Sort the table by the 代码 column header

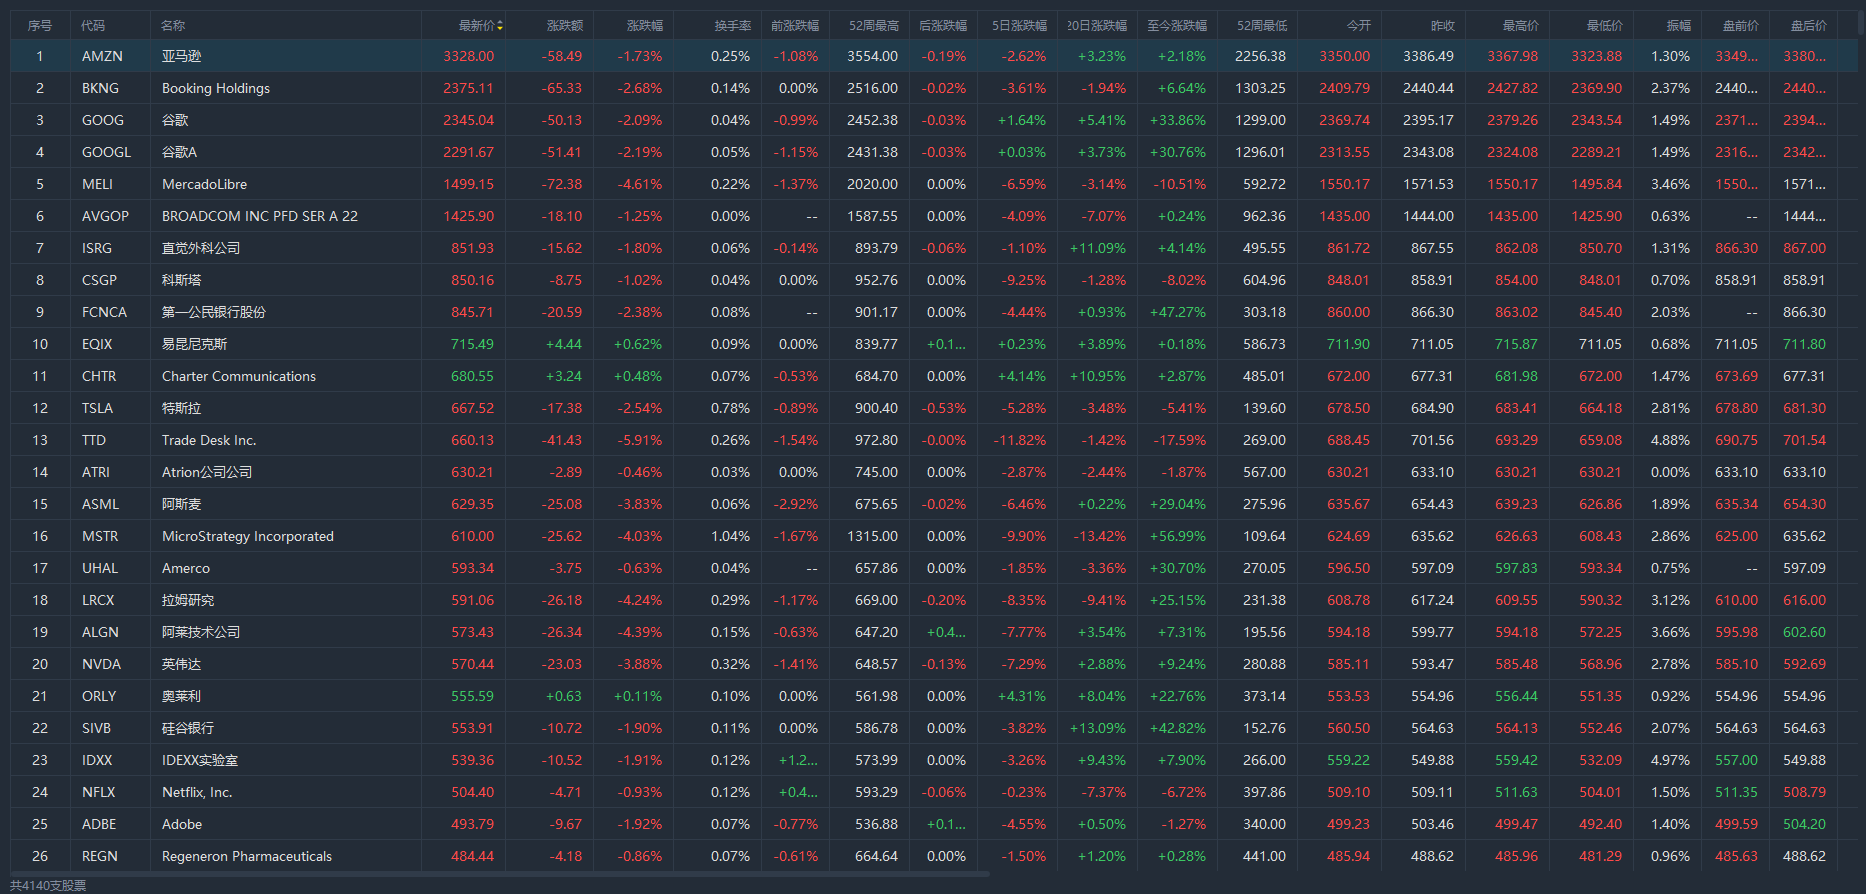pyautogui.click(x=93, y=26)
